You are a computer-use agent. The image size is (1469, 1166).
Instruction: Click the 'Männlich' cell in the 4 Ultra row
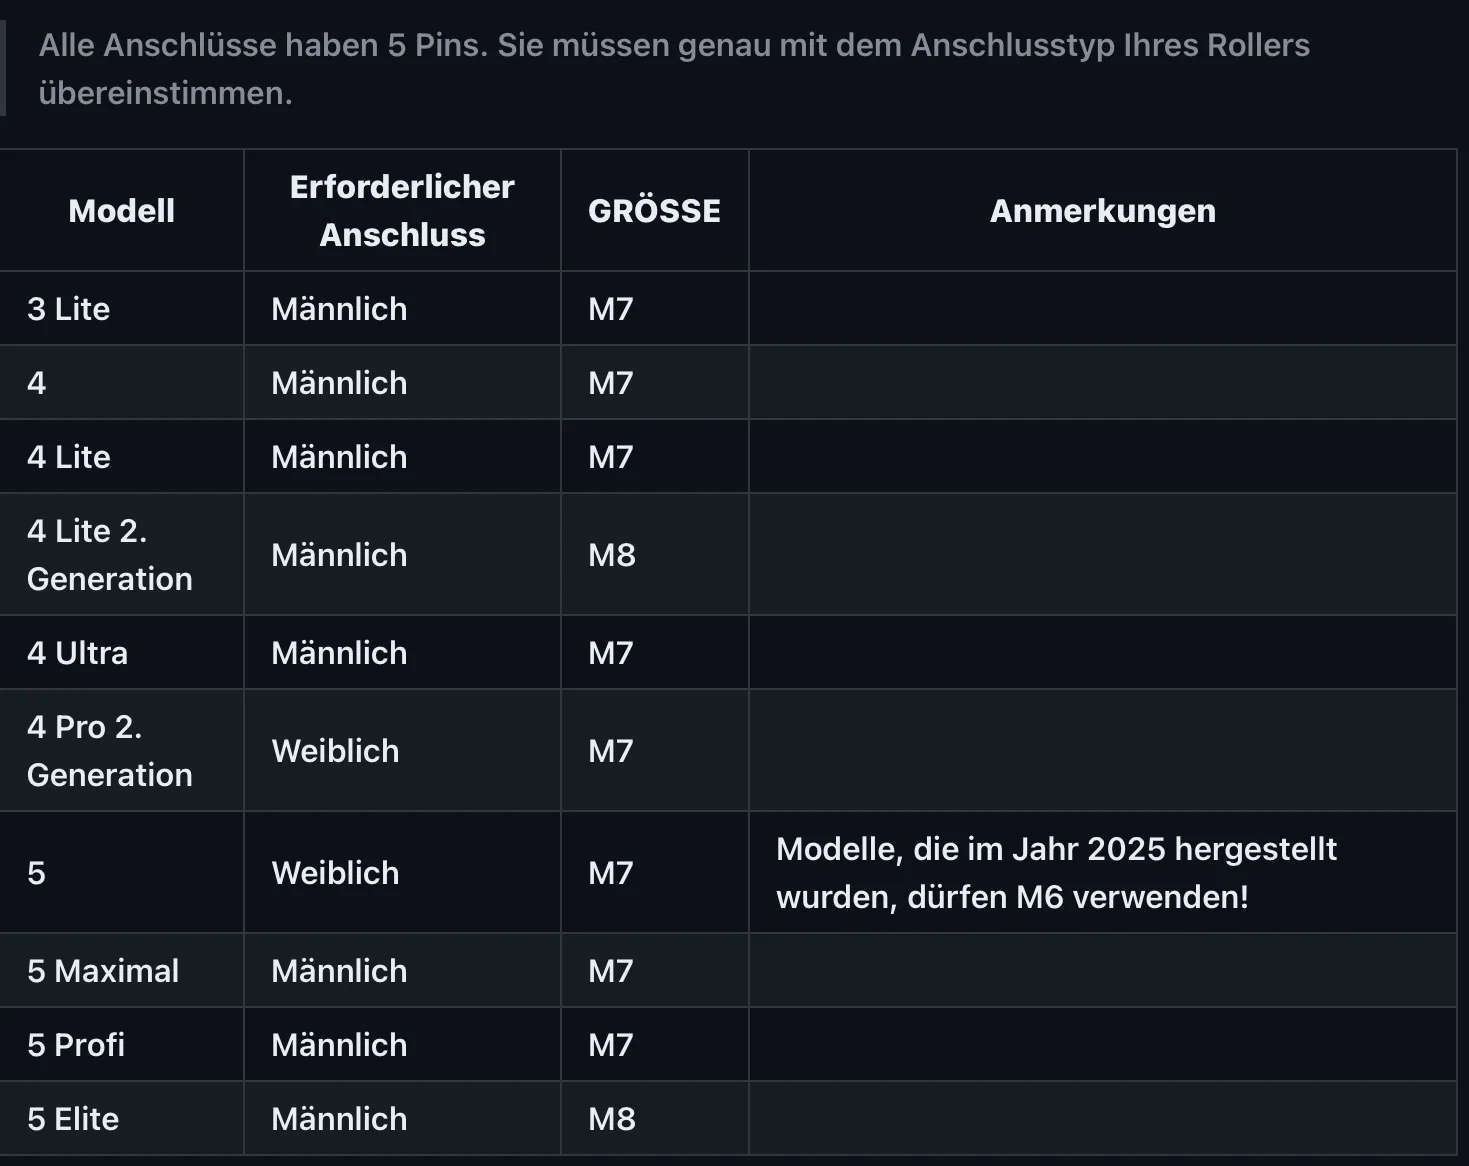[x=339, y=653]
